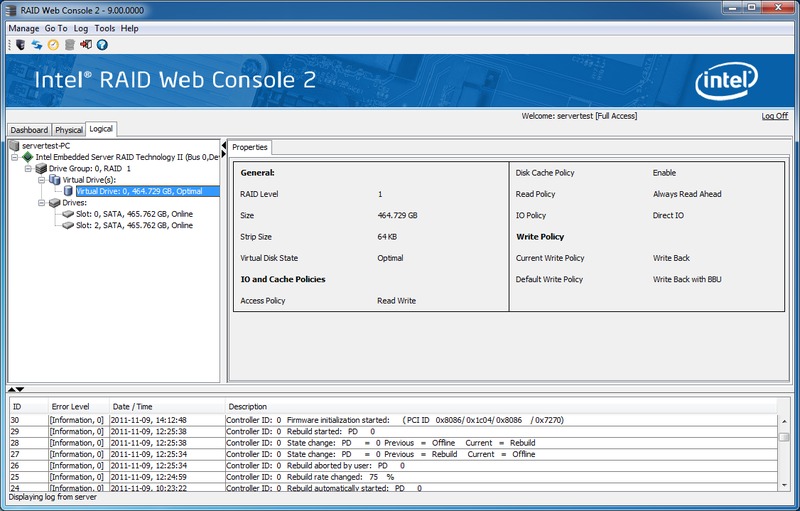Collapse the Intel Embedded Server RAID controller node
Screen dimensions: 800x511
(15, 157)
